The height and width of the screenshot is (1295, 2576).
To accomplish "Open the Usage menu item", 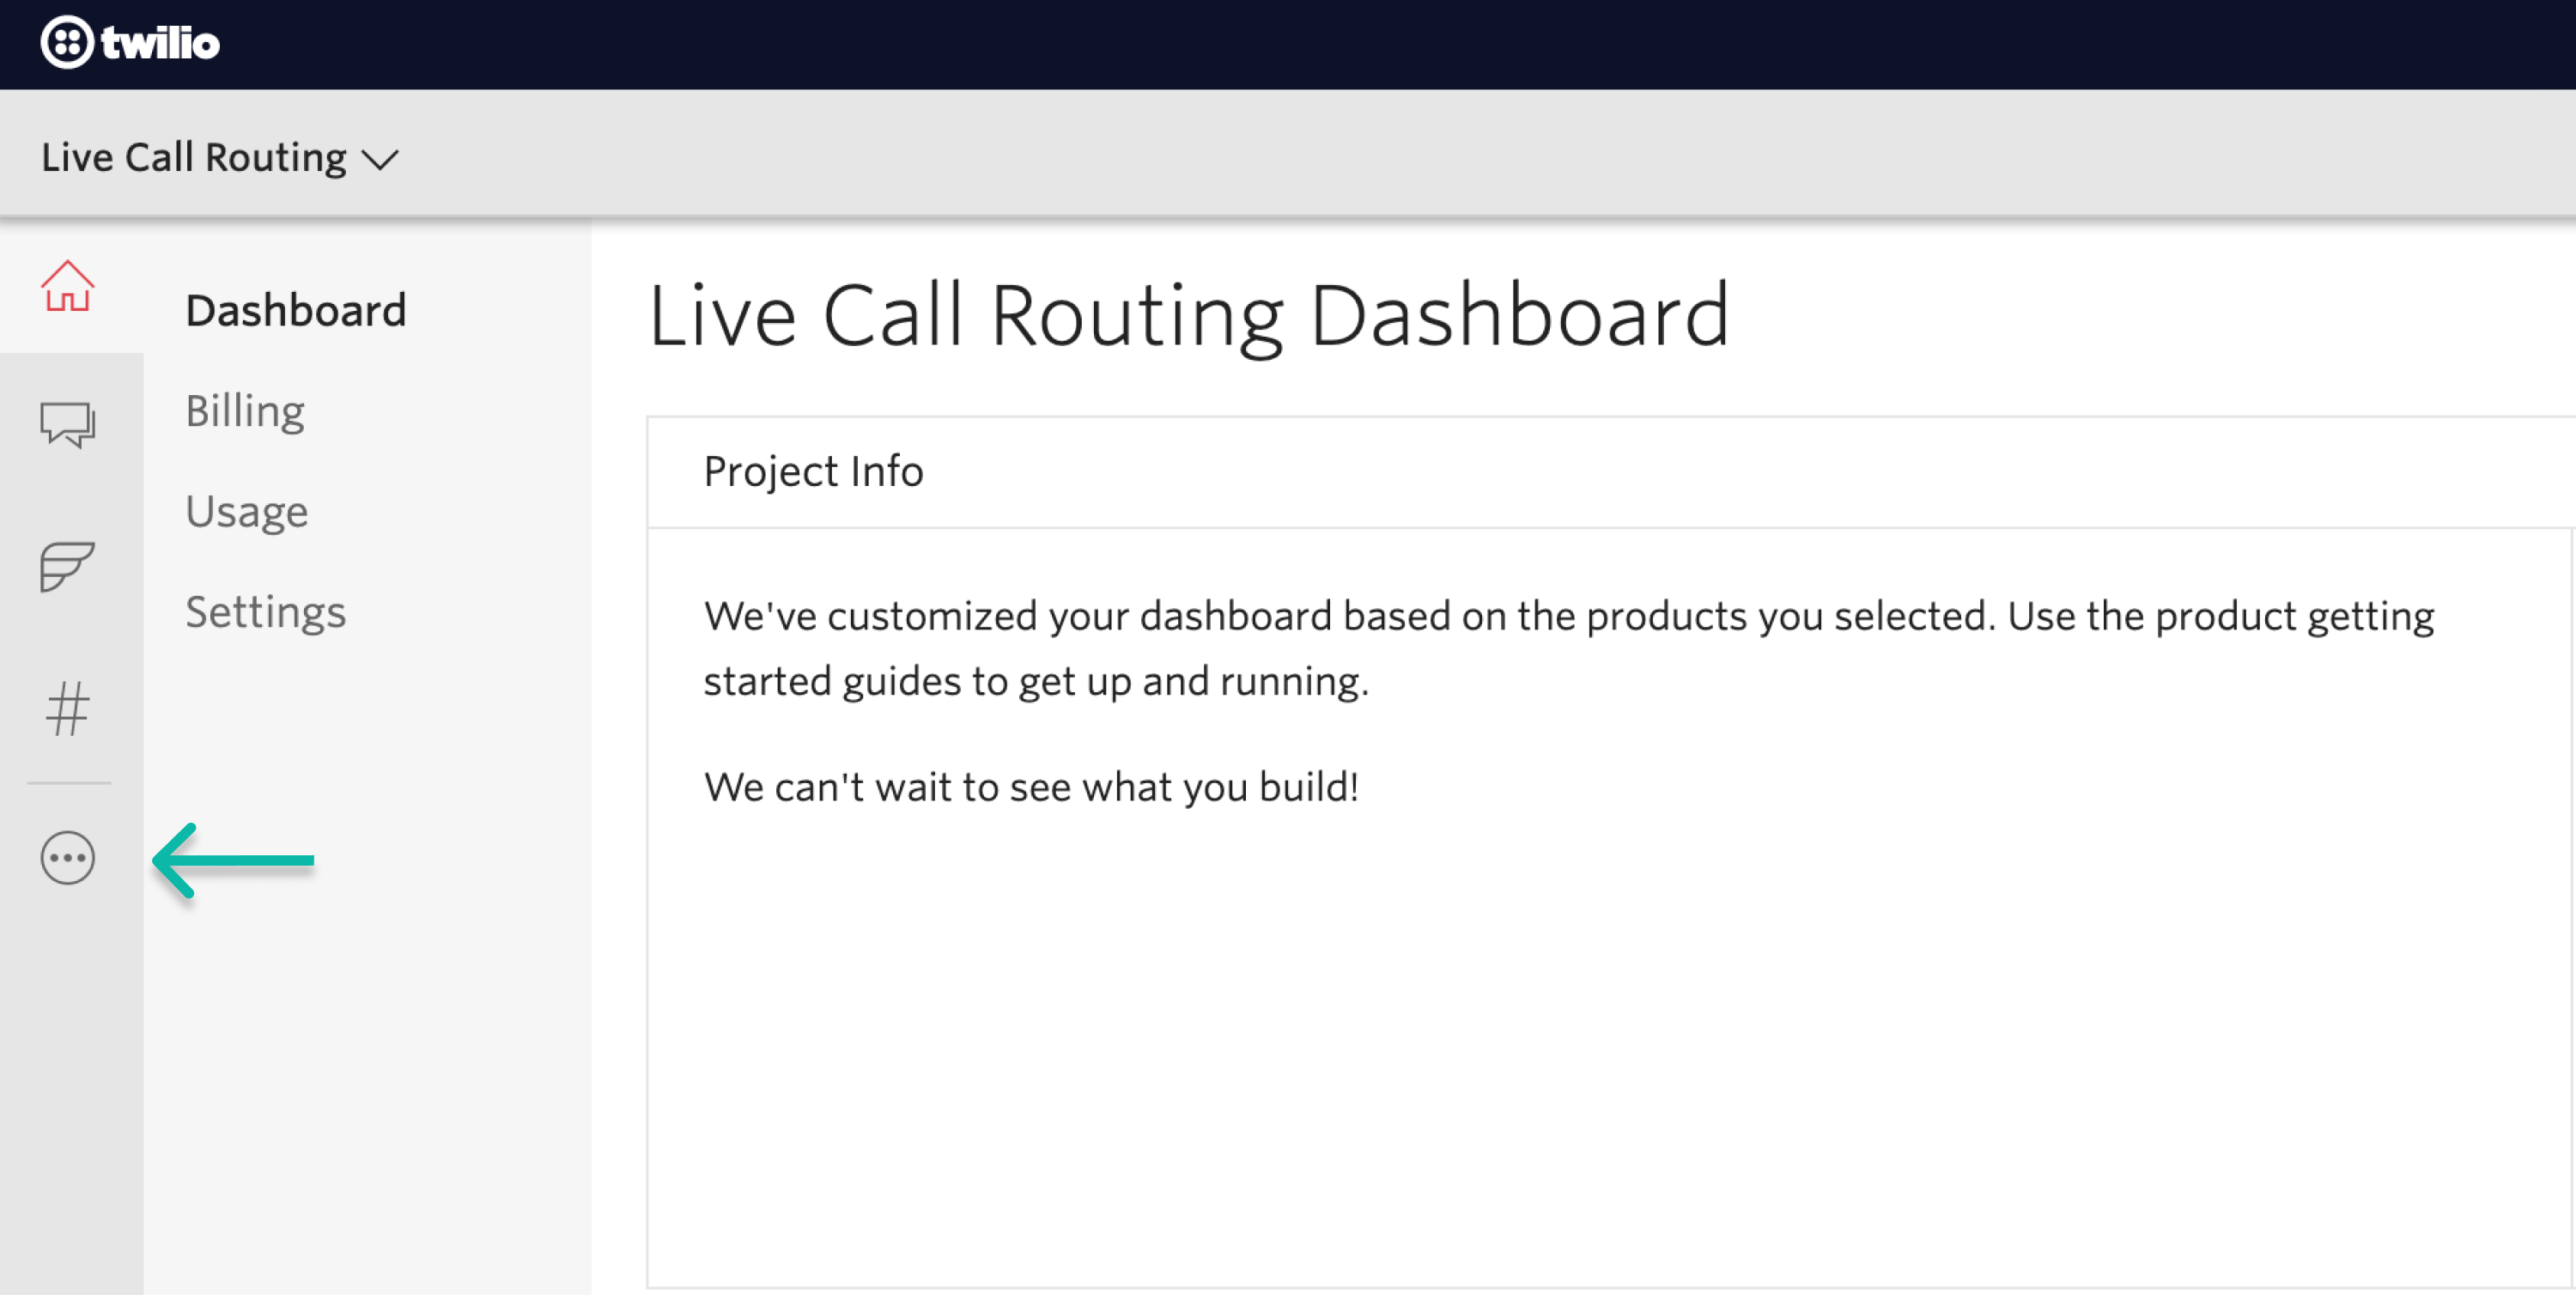I will tap(247, 511).
